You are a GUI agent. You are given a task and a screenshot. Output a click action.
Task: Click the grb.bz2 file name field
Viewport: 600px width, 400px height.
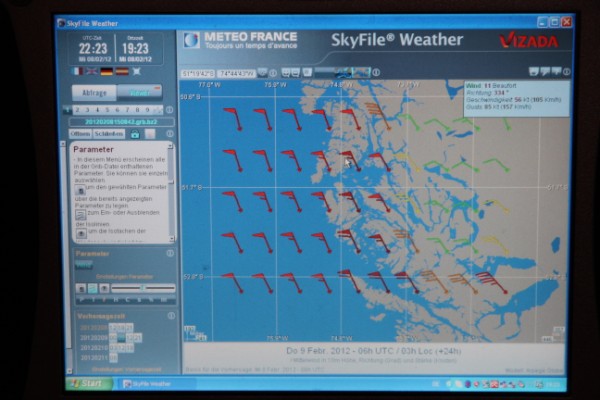tap(121, 122)
